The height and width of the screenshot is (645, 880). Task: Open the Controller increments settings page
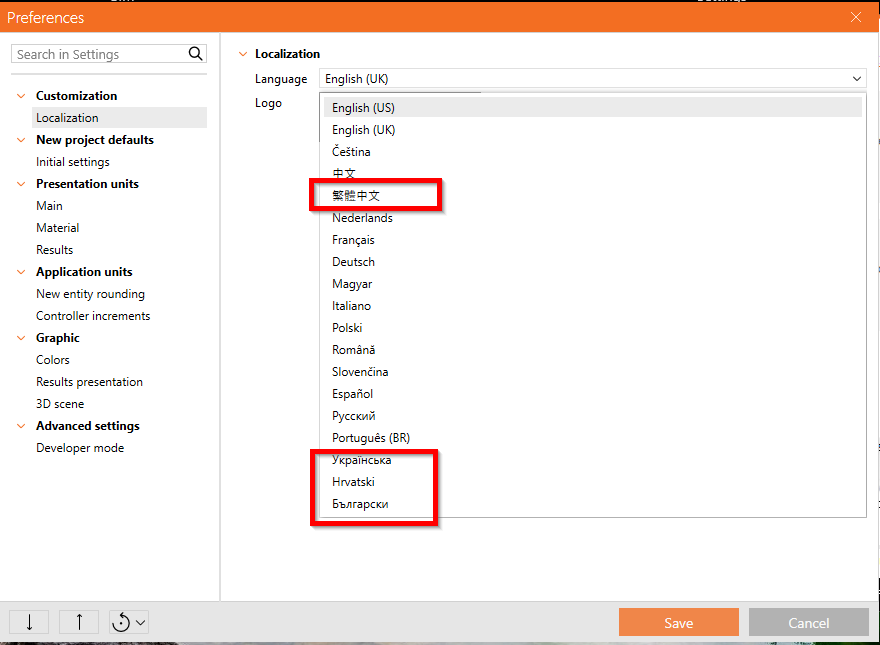pos(93,316)
